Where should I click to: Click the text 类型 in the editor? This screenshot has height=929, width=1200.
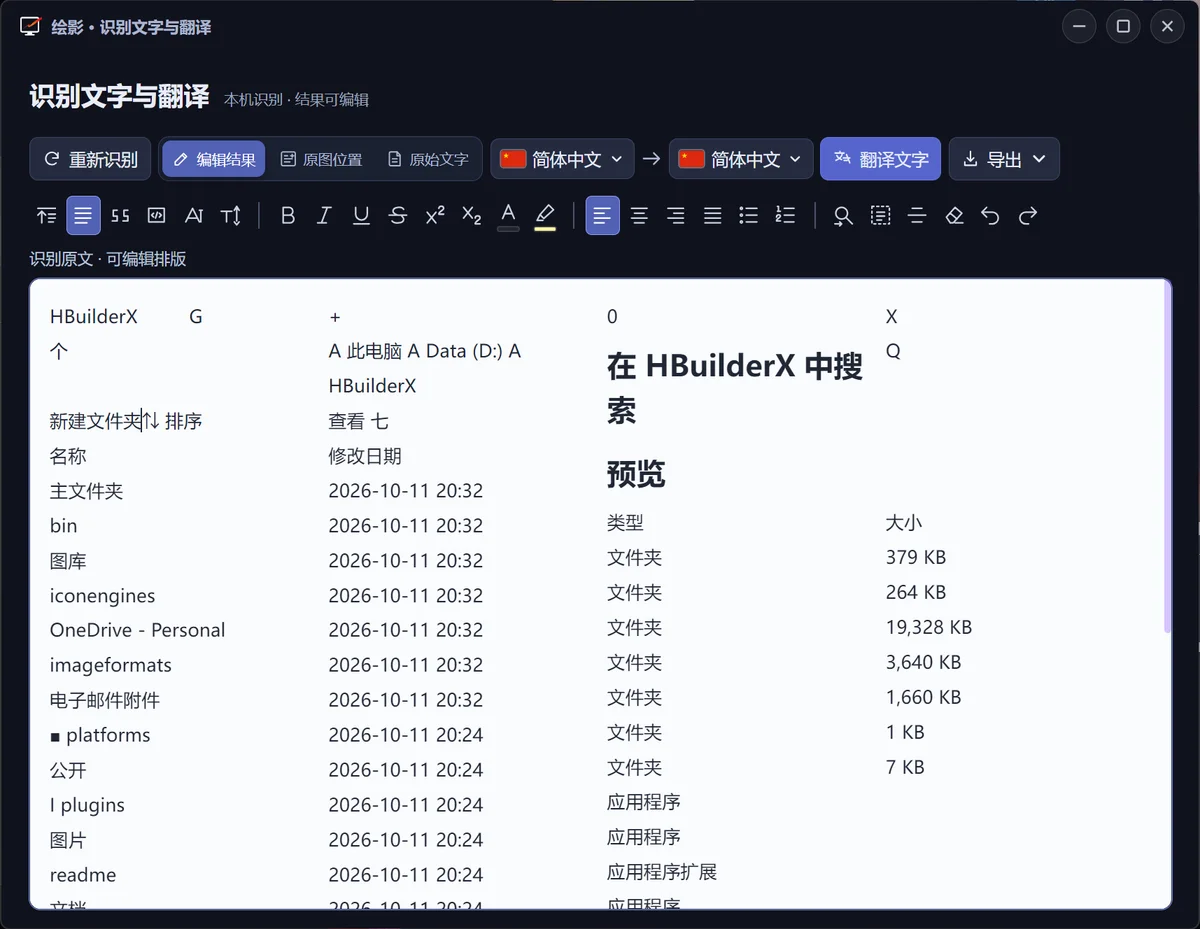pyautogui.click(x=625, y=522)
